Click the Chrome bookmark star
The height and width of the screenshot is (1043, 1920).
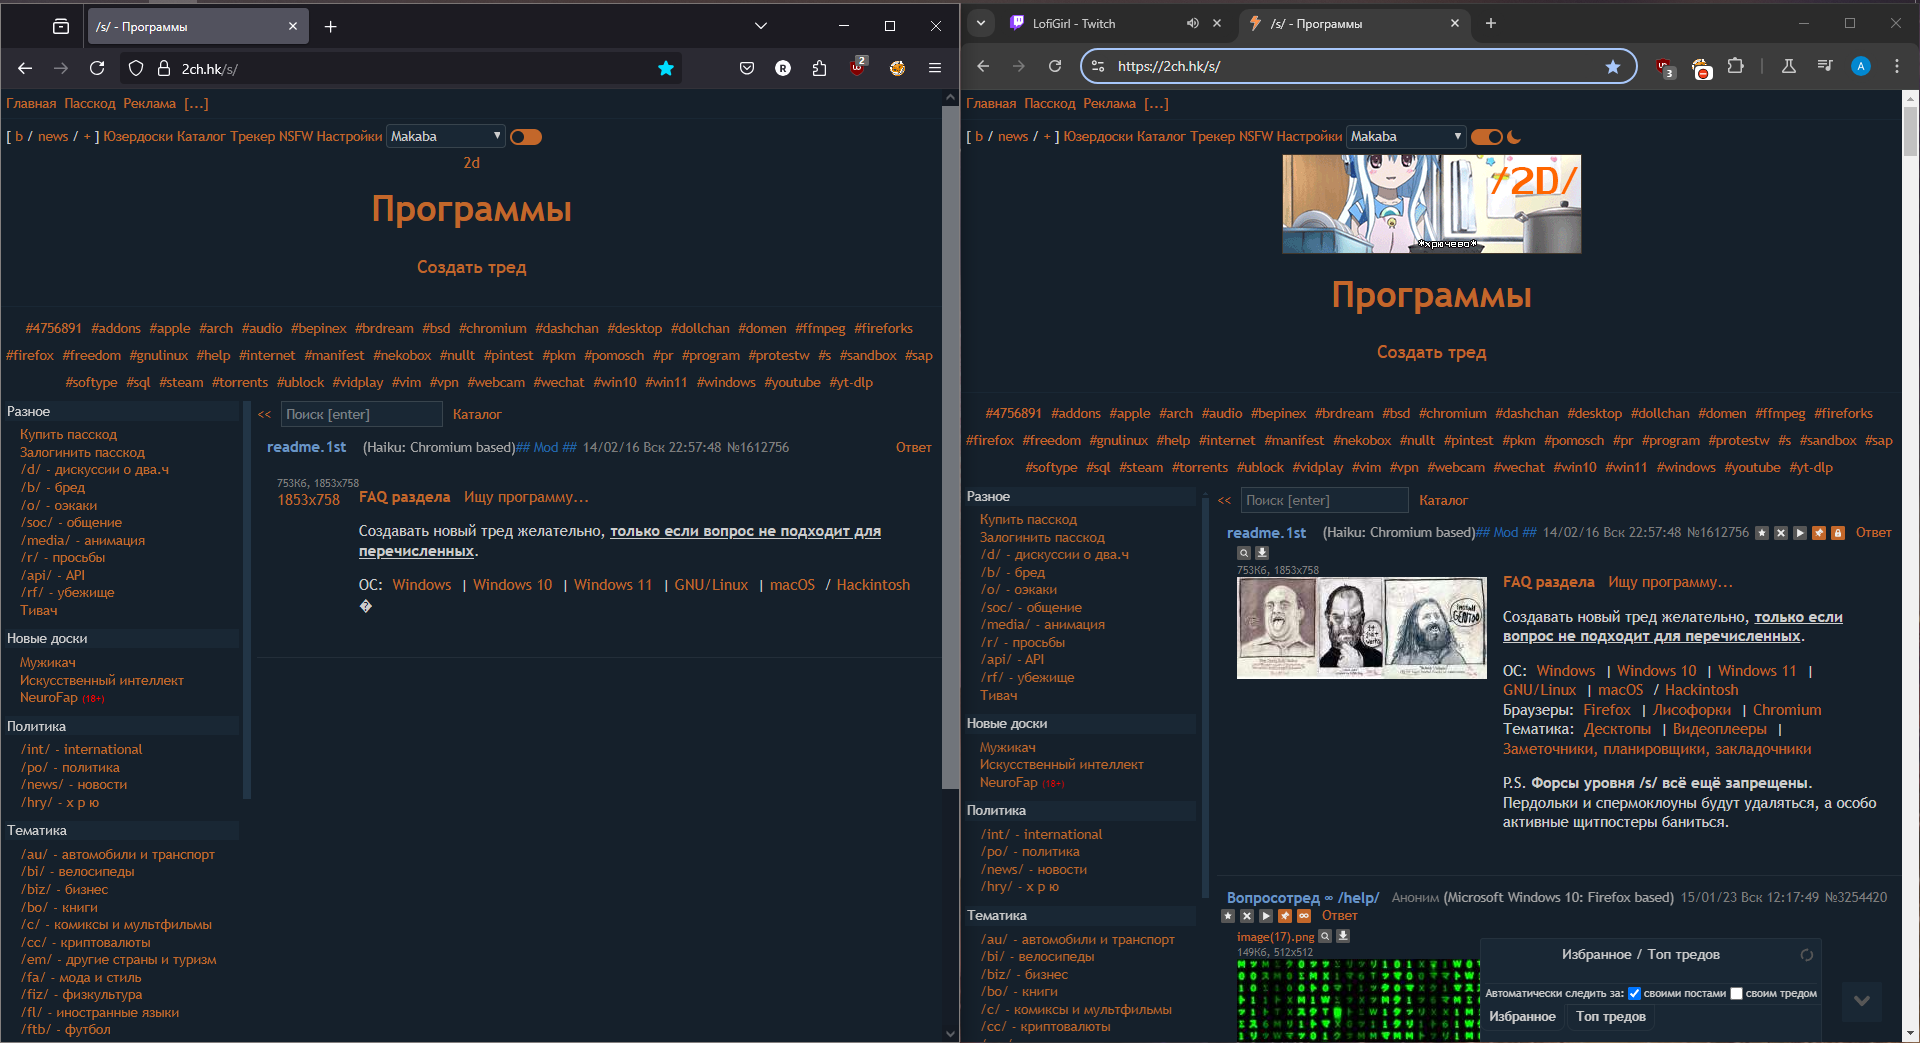(1613, 66)
